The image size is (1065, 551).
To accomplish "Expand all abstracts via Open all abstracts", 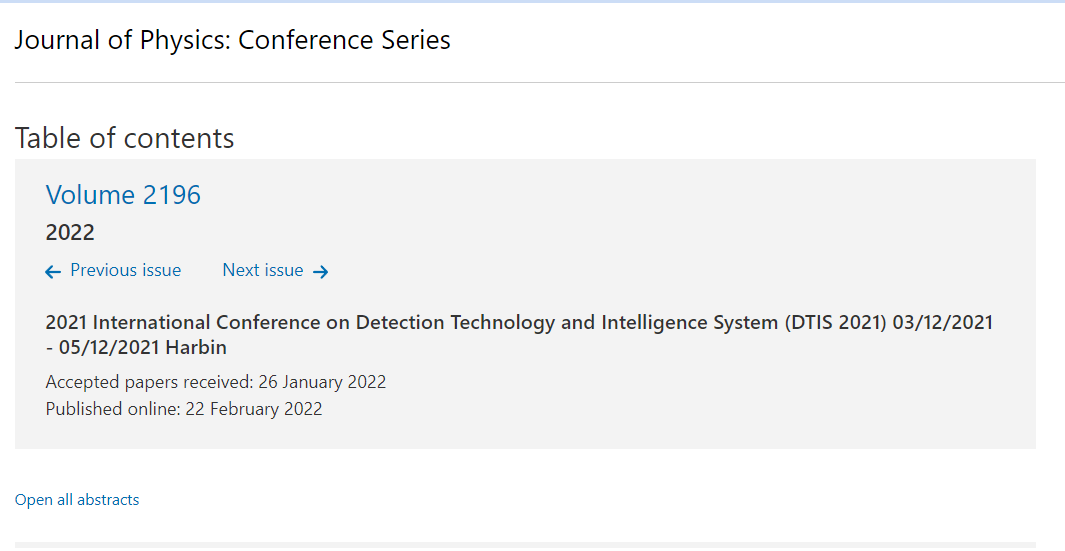I will point(77,500).
